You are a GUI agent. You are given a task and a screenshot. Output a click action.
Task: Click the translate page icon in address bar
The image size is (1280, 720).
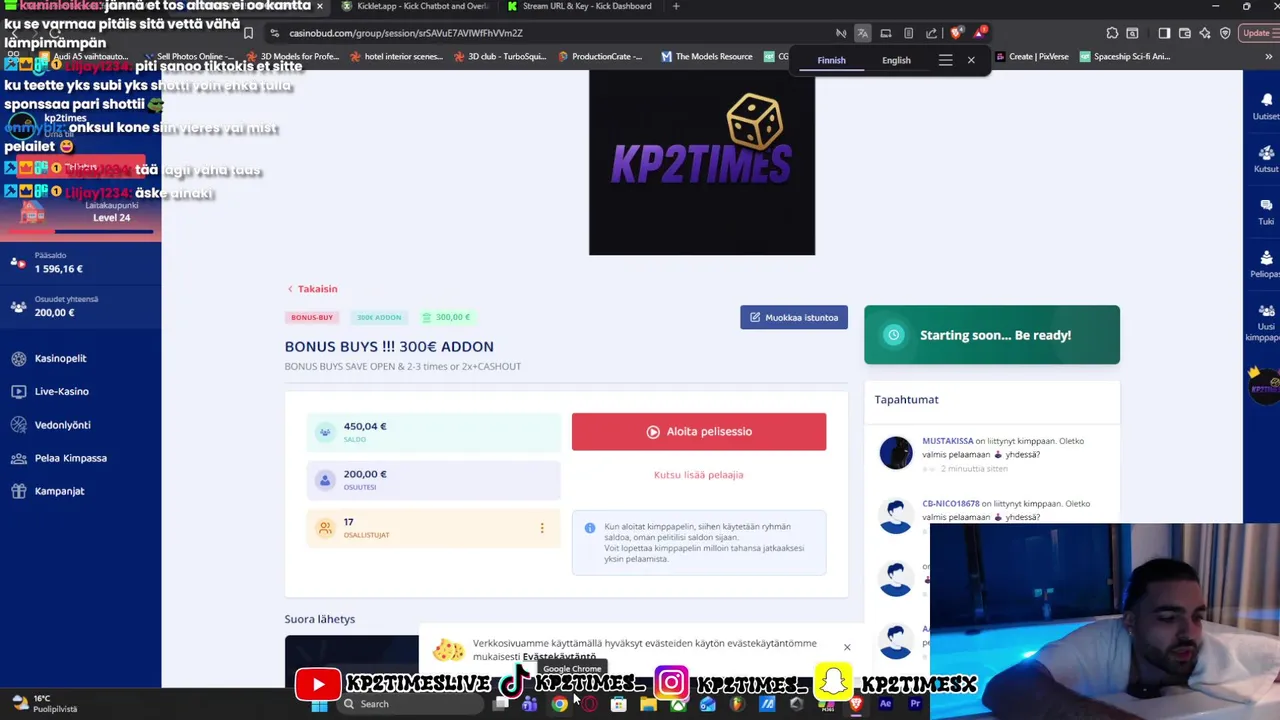point(862,33)
